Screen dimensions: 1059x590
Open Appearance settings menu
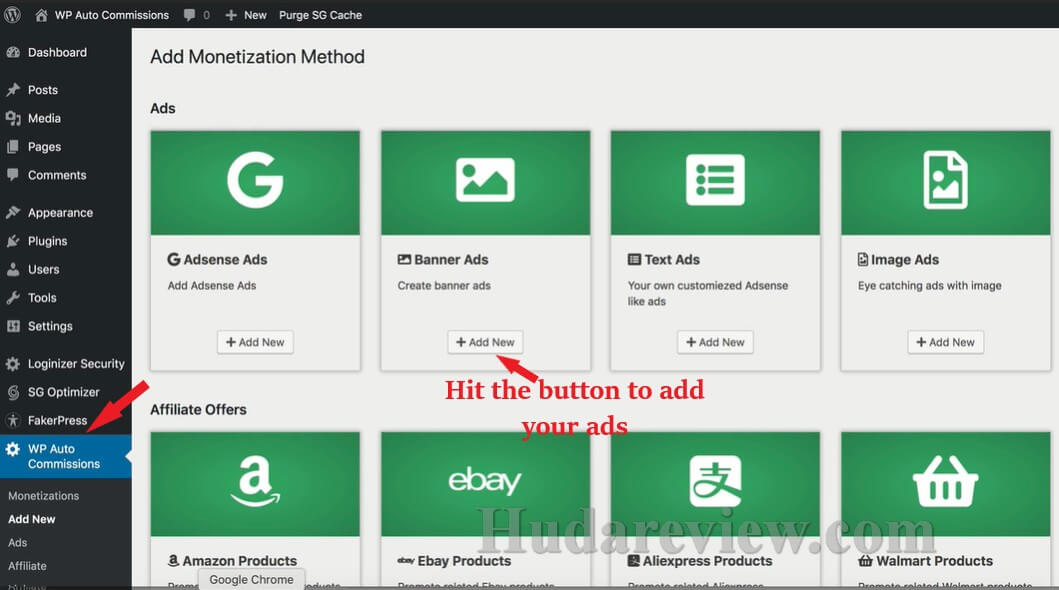[x=66, y=213]
